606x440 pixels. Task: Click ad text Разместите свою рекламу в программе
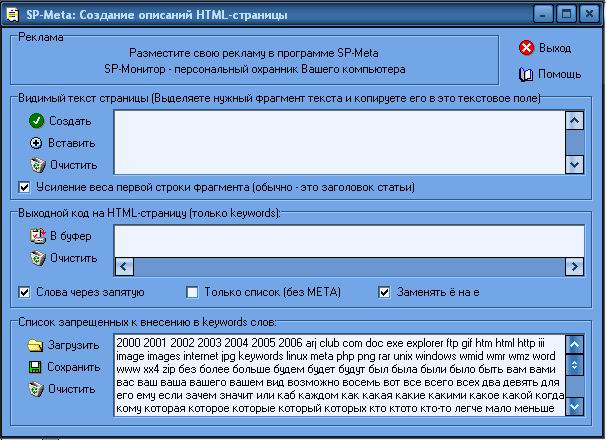click(x=254, y=53)
